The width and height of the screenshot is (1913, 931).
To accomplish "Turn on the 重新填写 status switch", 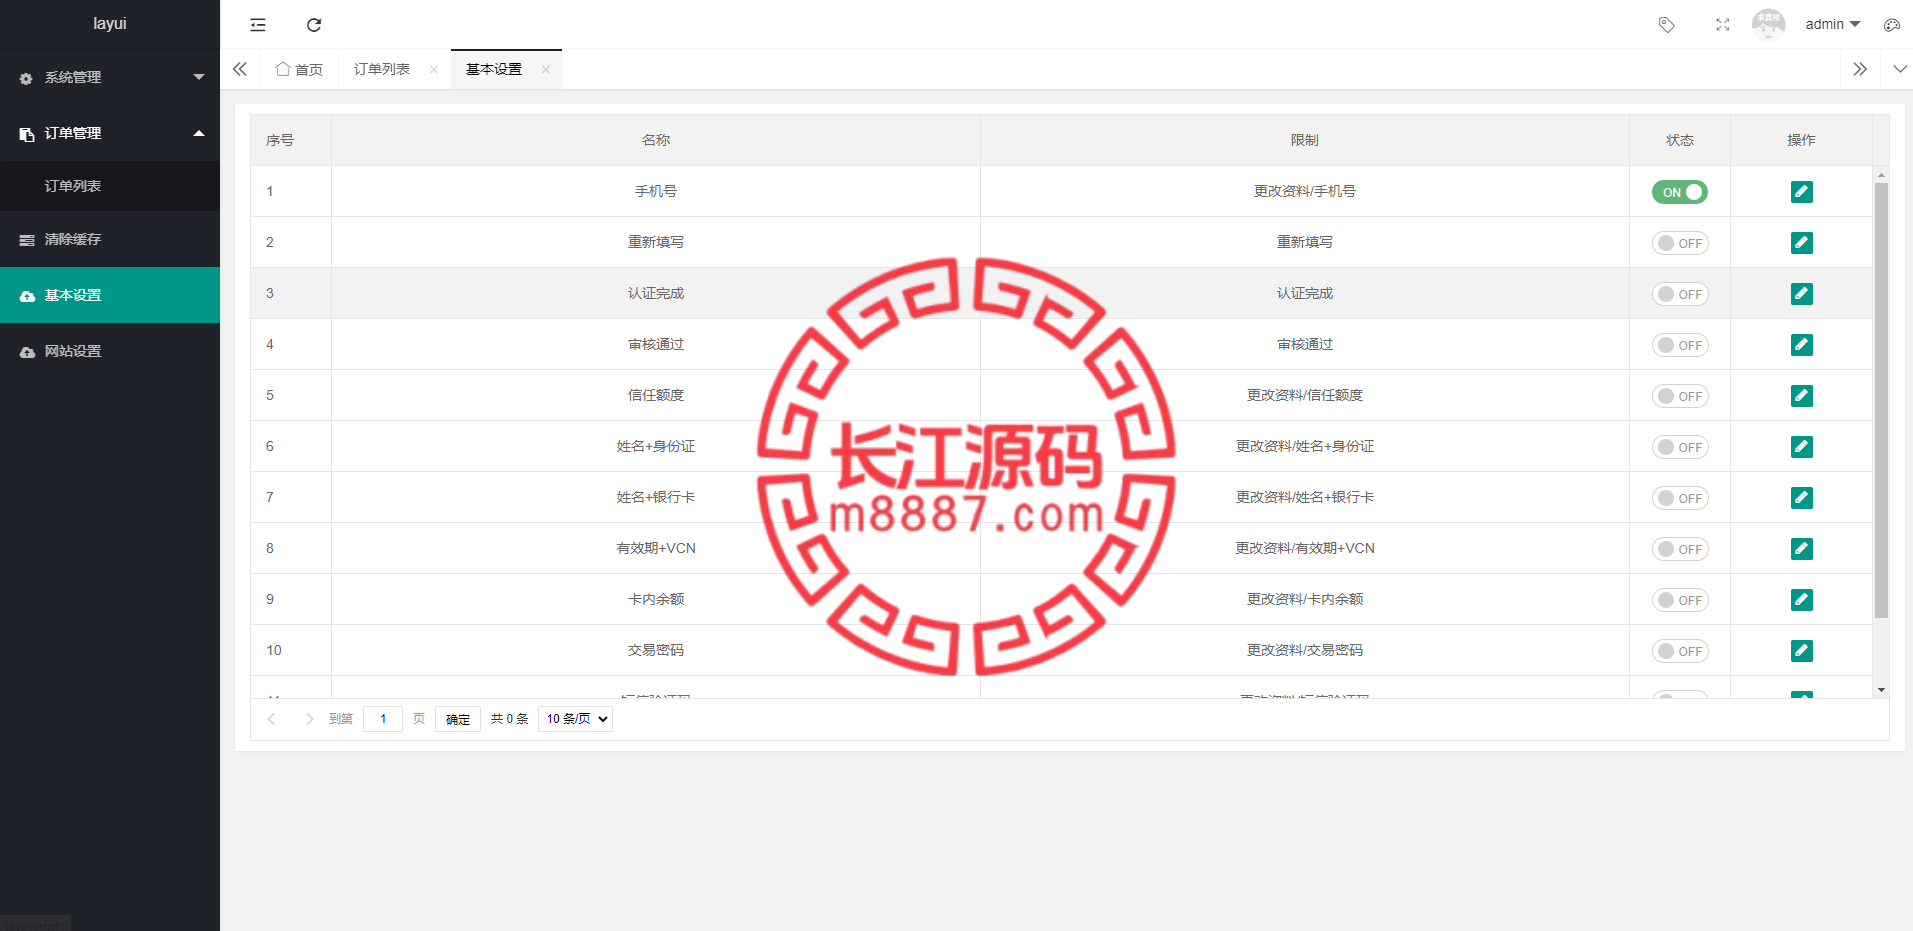I will (1680, 243).
